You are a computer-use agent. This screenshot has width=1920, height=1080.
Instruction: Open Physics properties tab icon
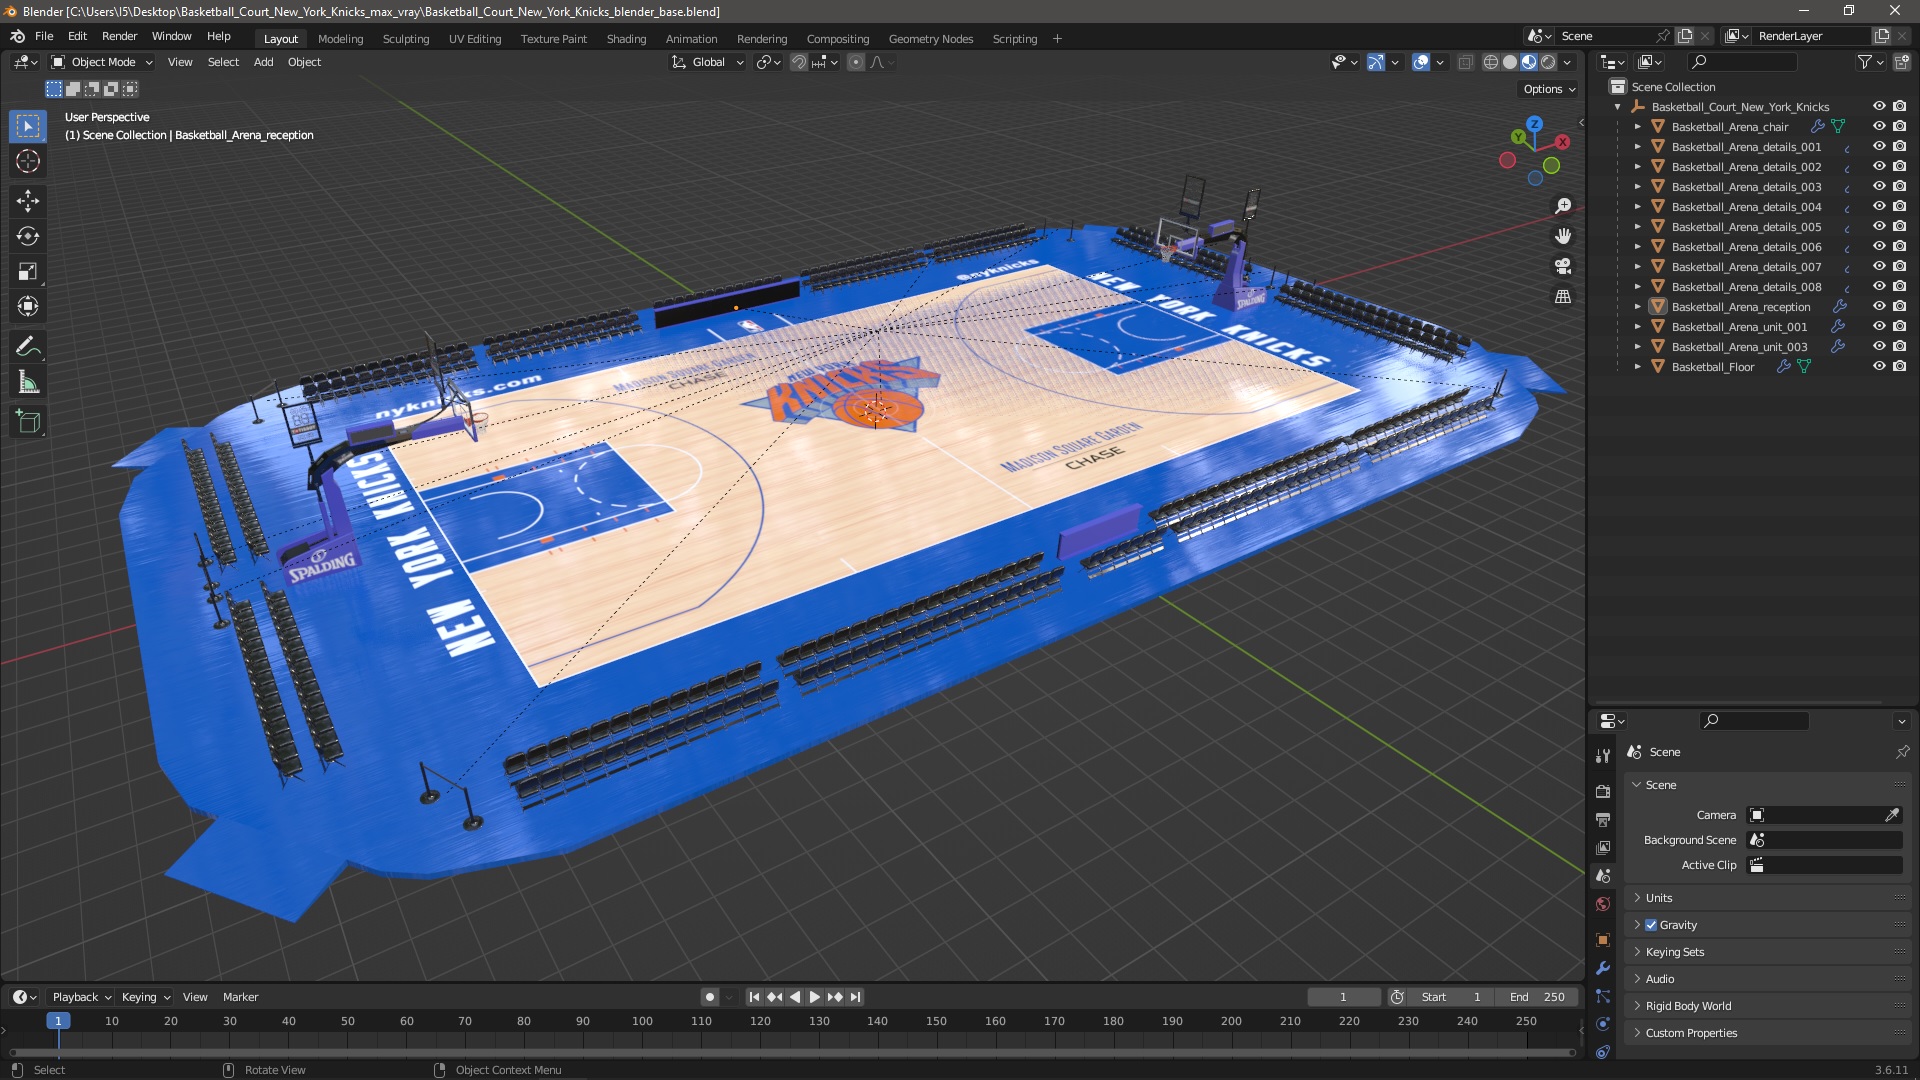(1603, 1024)
